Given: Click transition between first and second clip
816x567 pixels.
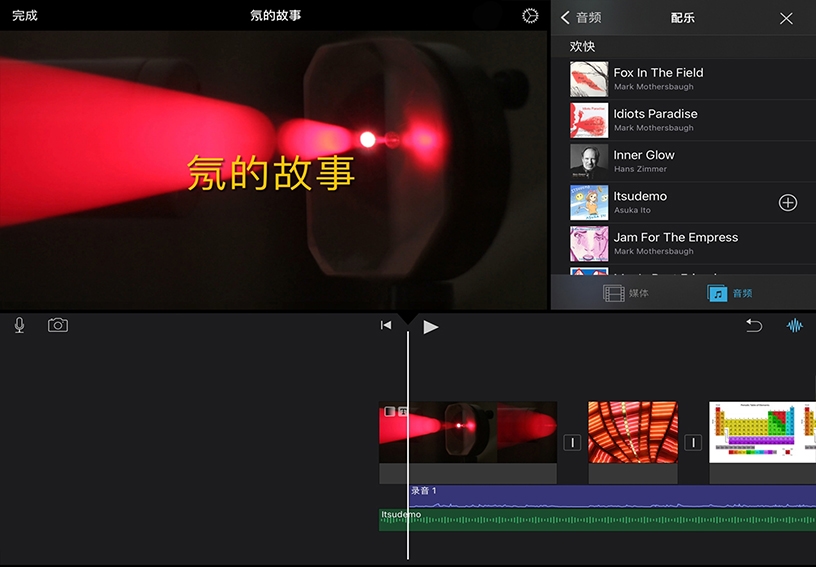Looking at the screenshot, I should 572,442.
